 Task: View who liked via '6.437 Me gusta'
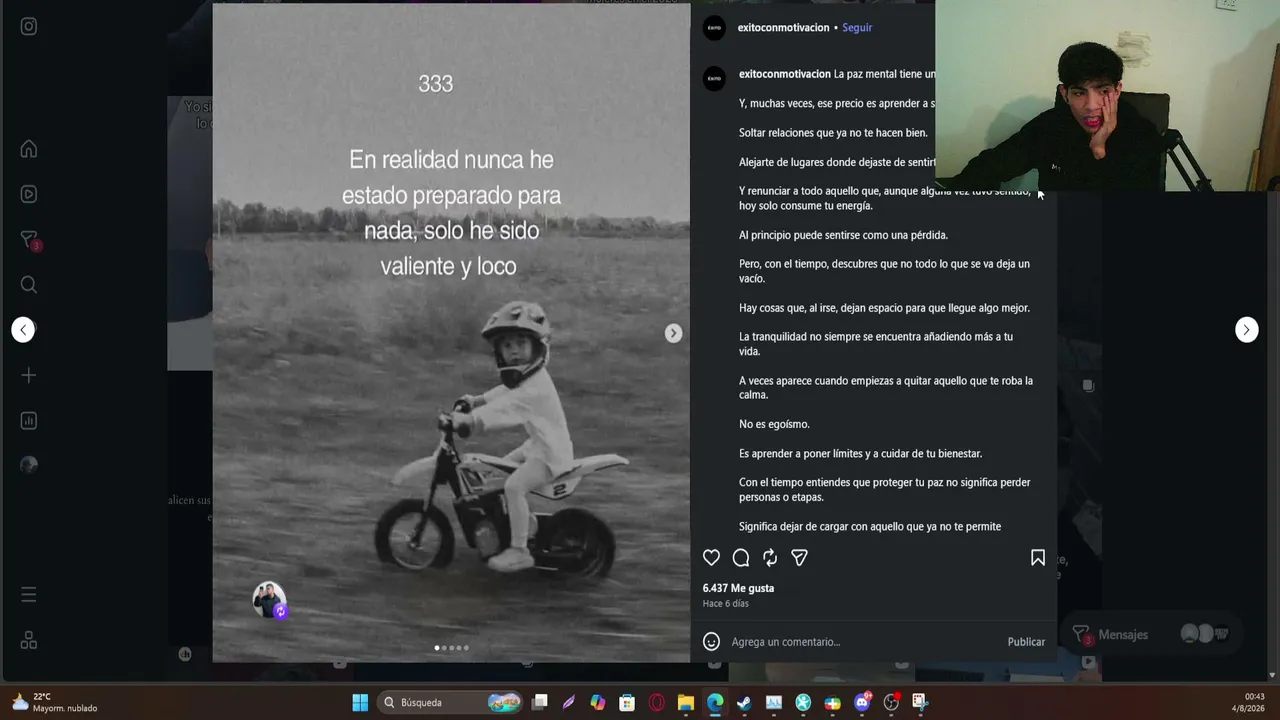pos(738,588)
